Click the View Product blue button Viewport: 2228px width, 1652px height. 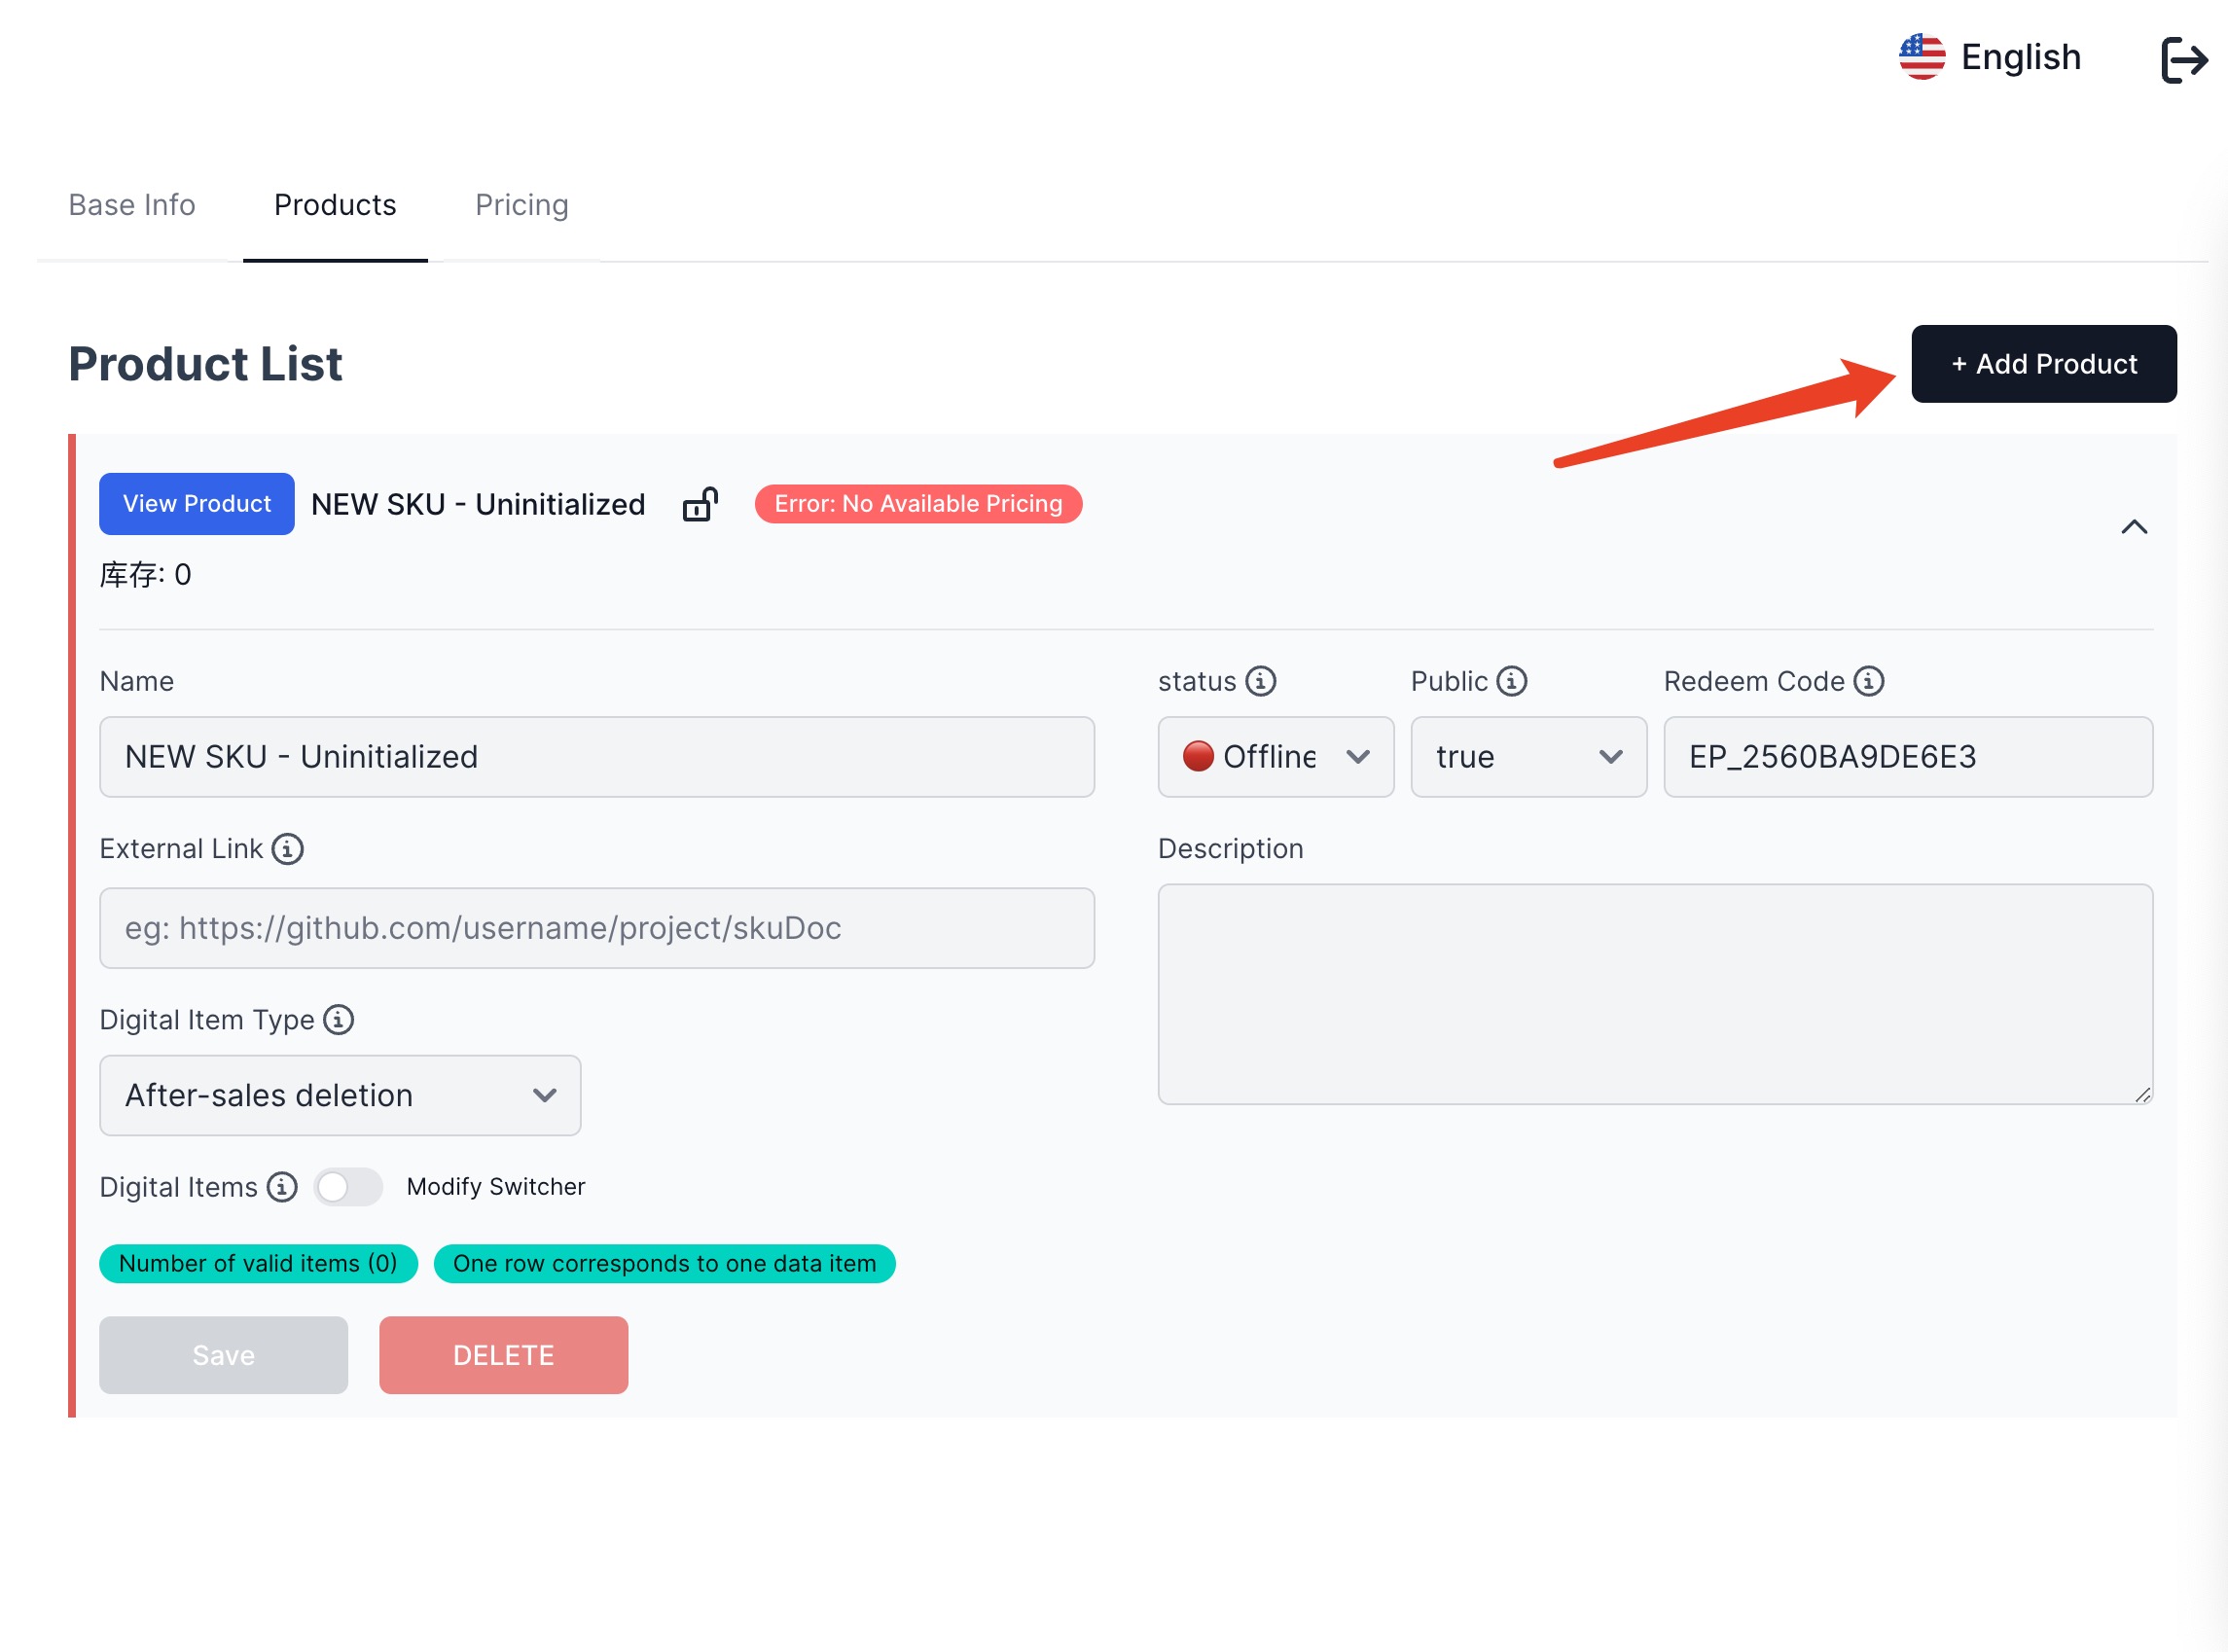coord(195,503)
